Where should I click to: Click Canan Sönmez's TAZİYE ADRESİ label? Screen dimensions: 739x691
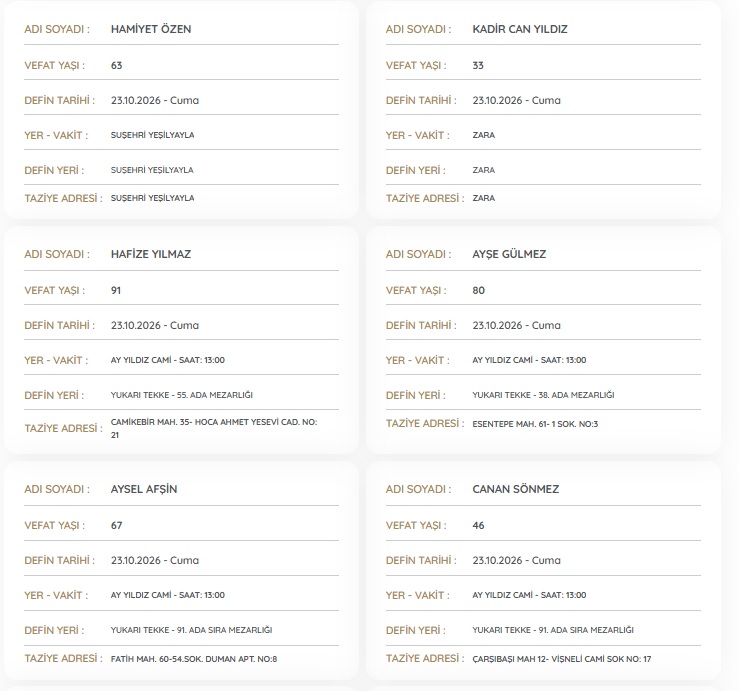[425, 658]
